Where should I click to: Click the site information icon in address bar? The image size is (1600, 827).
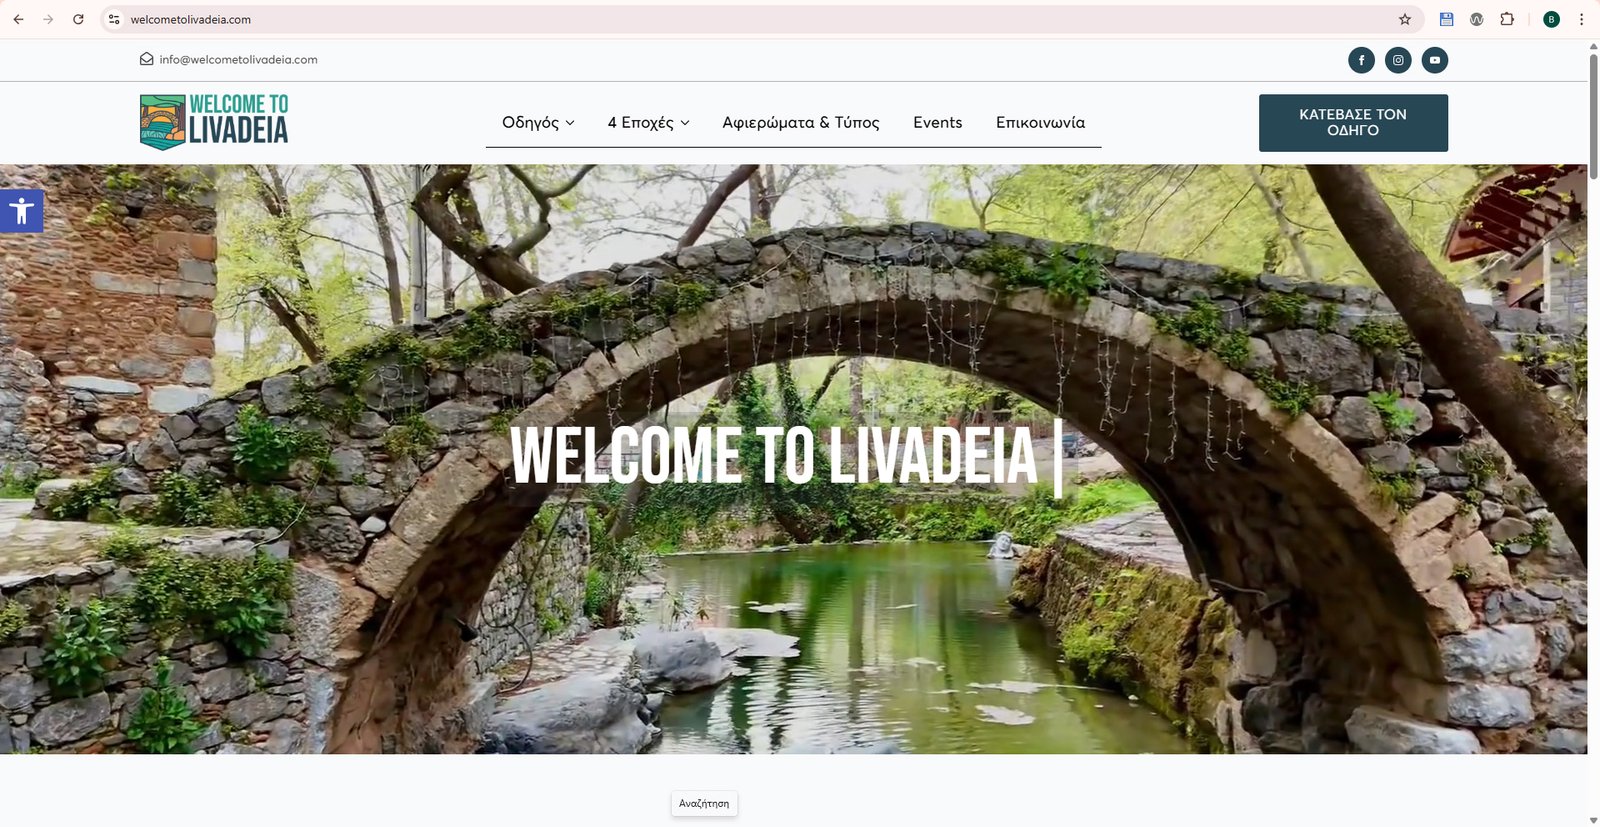coord(114,19)
